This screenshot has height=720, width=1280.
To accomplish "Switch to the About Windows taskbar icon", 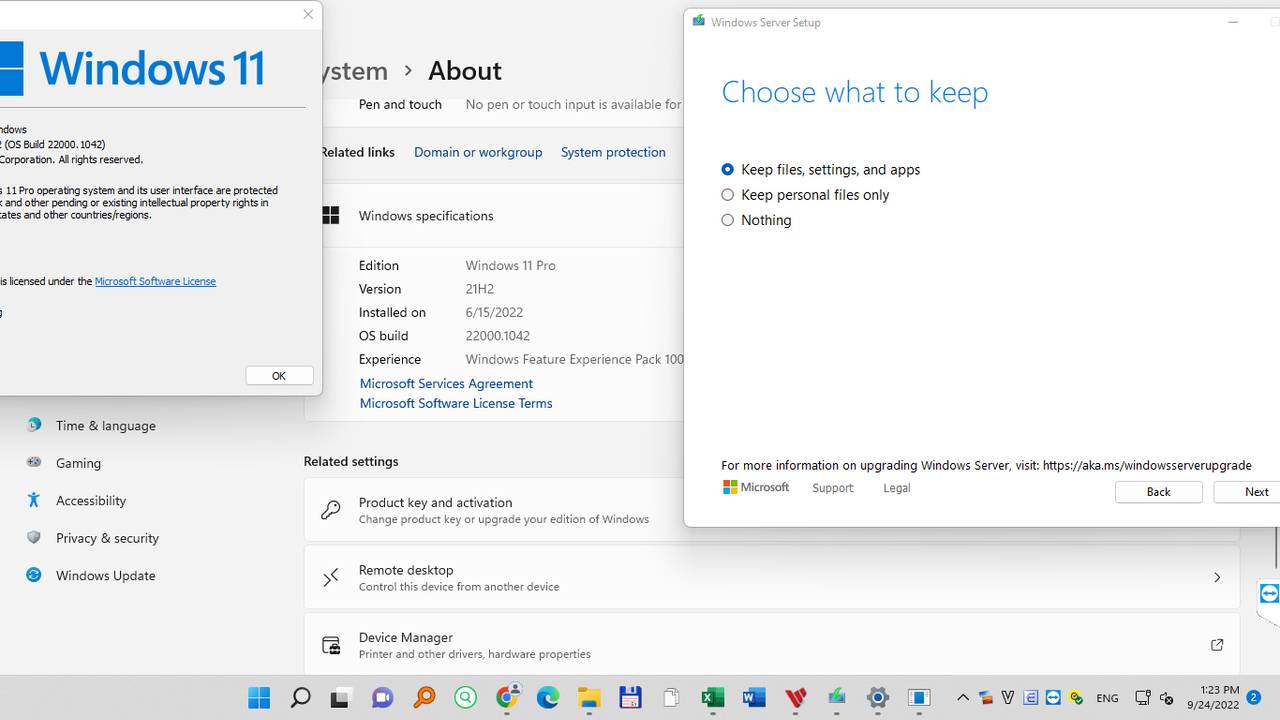I will point(919,697).
